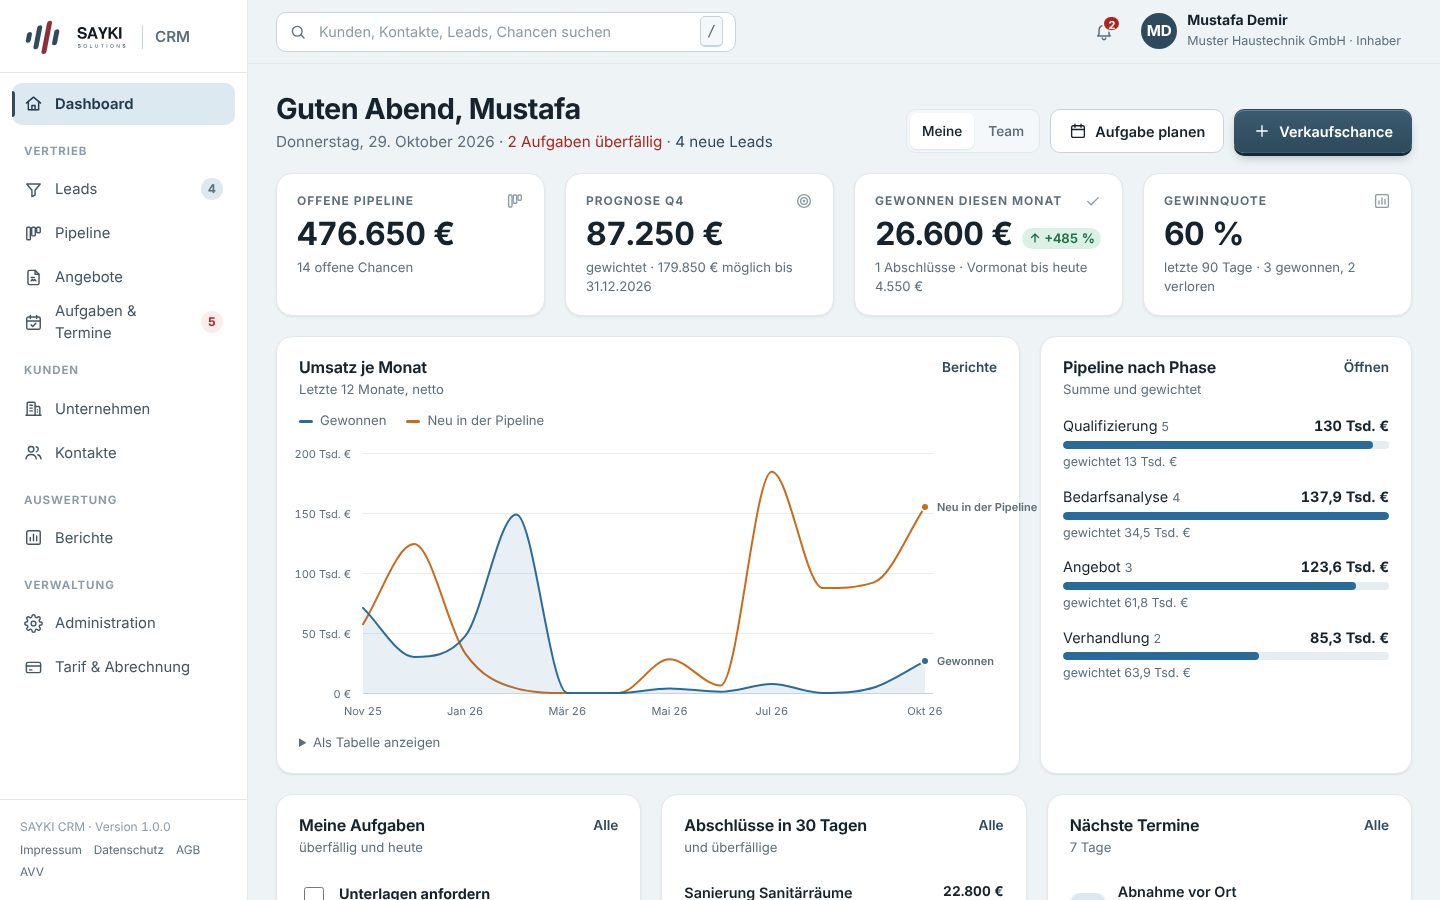This screenshot has height=900, width=1440.
Task: Click Öffnen in Pipeline nach Phase
Action: click(x=1366, y=367)
